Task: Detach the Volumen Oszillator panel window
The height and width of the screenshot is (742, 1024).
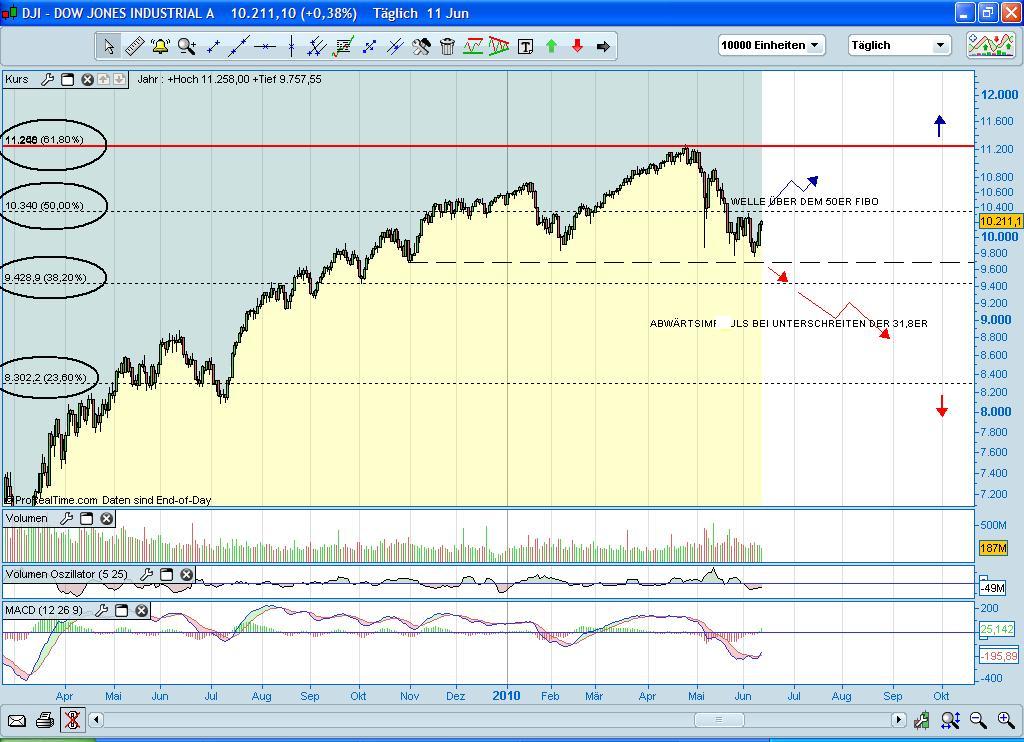Action: pos(167,574)
